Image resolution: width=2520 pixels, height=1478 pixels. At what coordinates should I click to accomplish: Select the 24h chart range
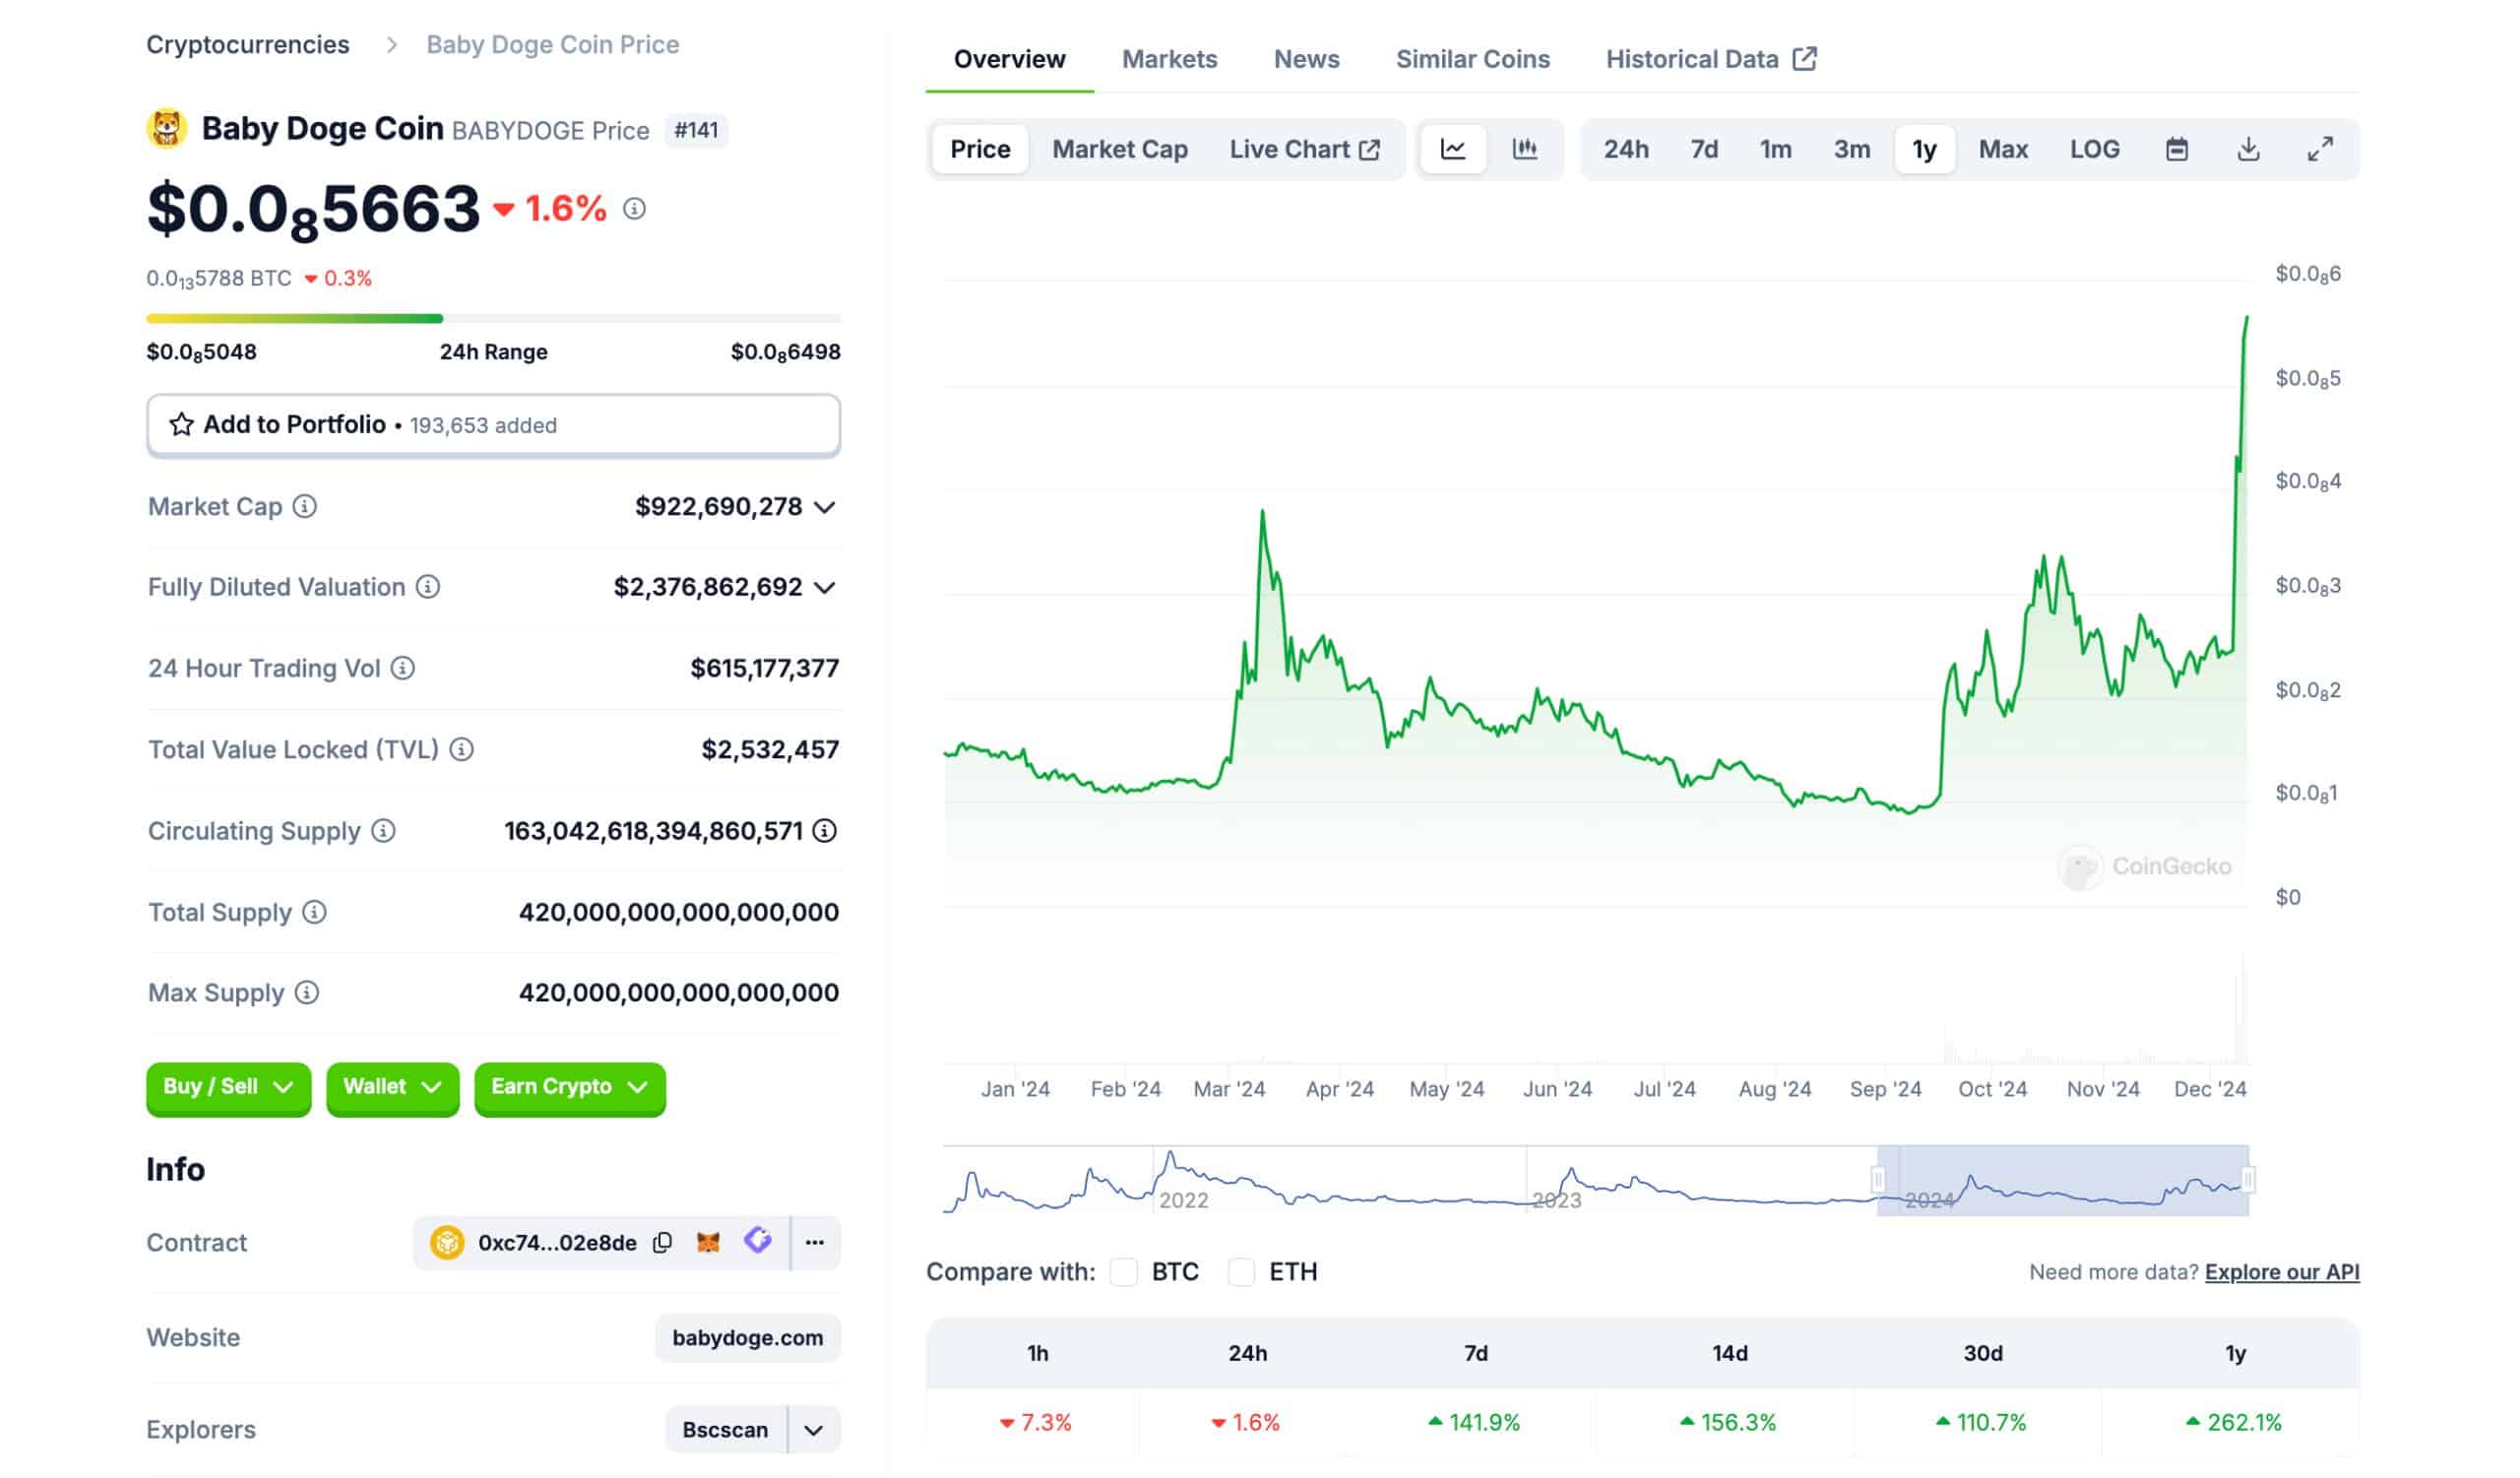pyautogui.click(x=1626, y=149)
